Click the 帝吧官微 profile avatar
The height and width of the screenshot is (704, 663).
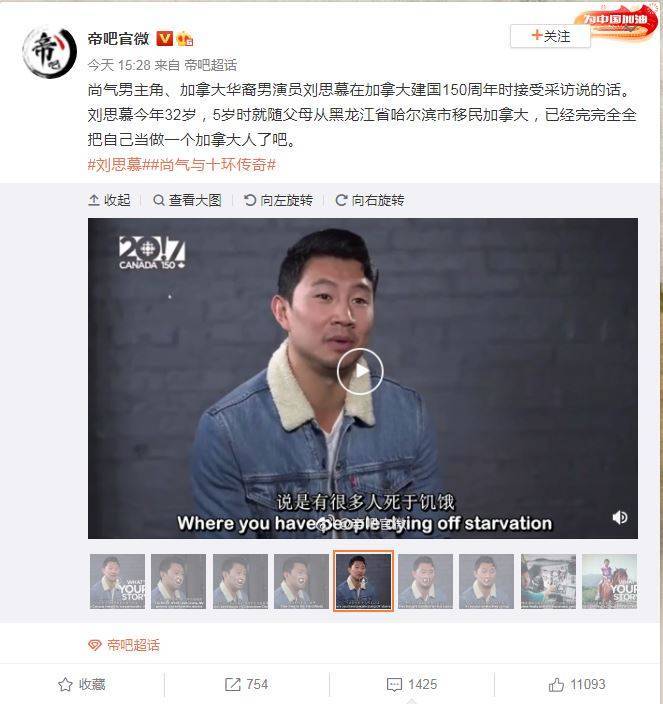49,52
